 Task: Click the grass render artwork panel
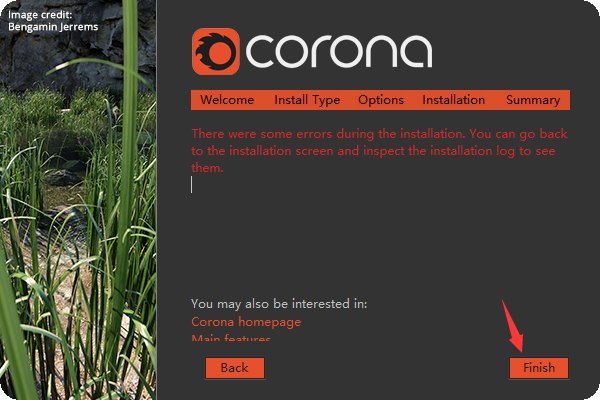pos(78,230)
